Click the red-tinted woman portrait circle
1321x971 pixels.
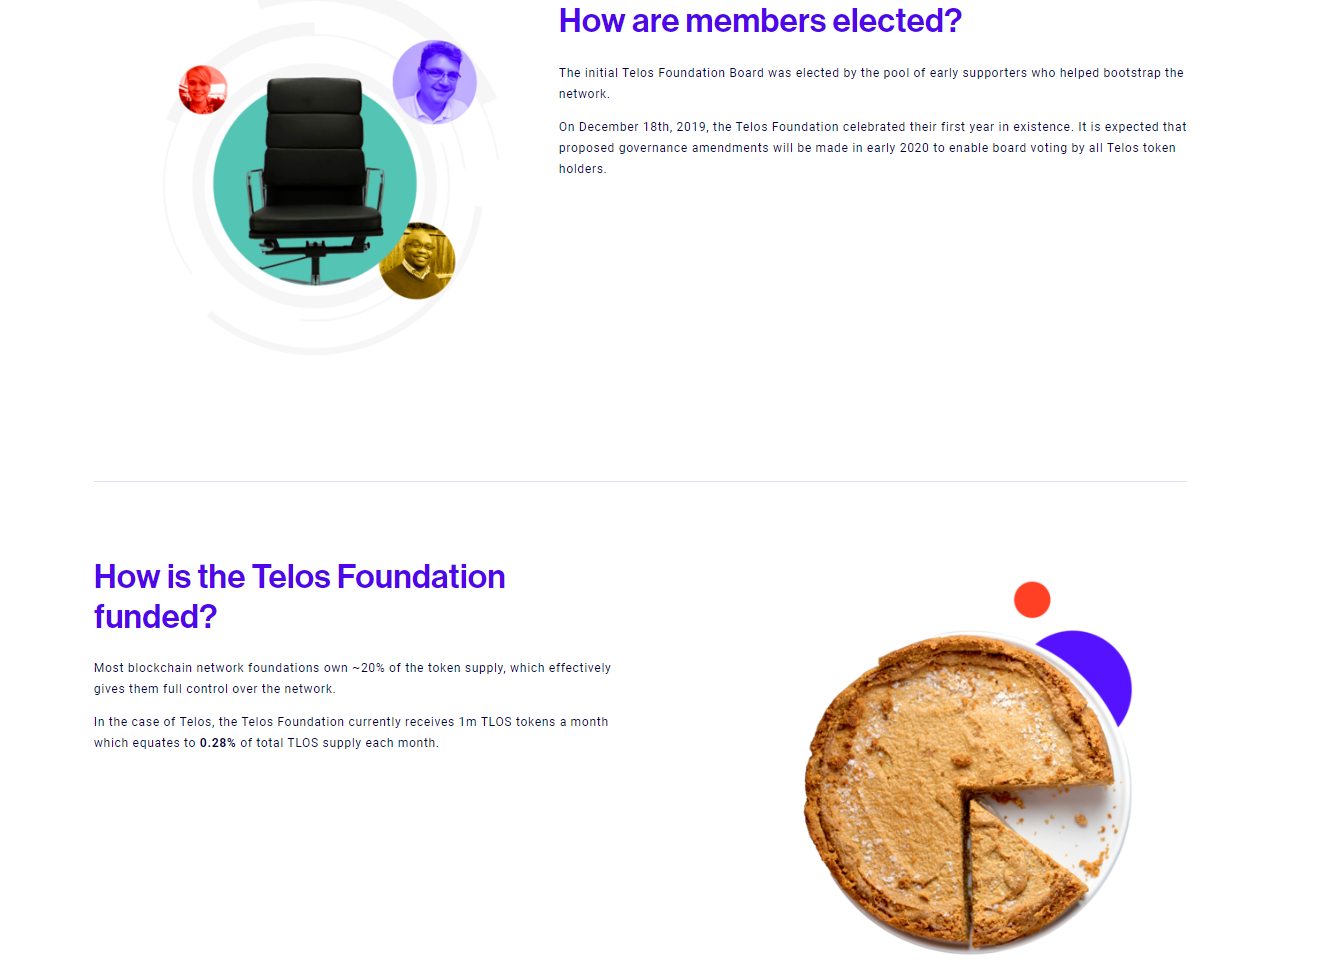203,90
